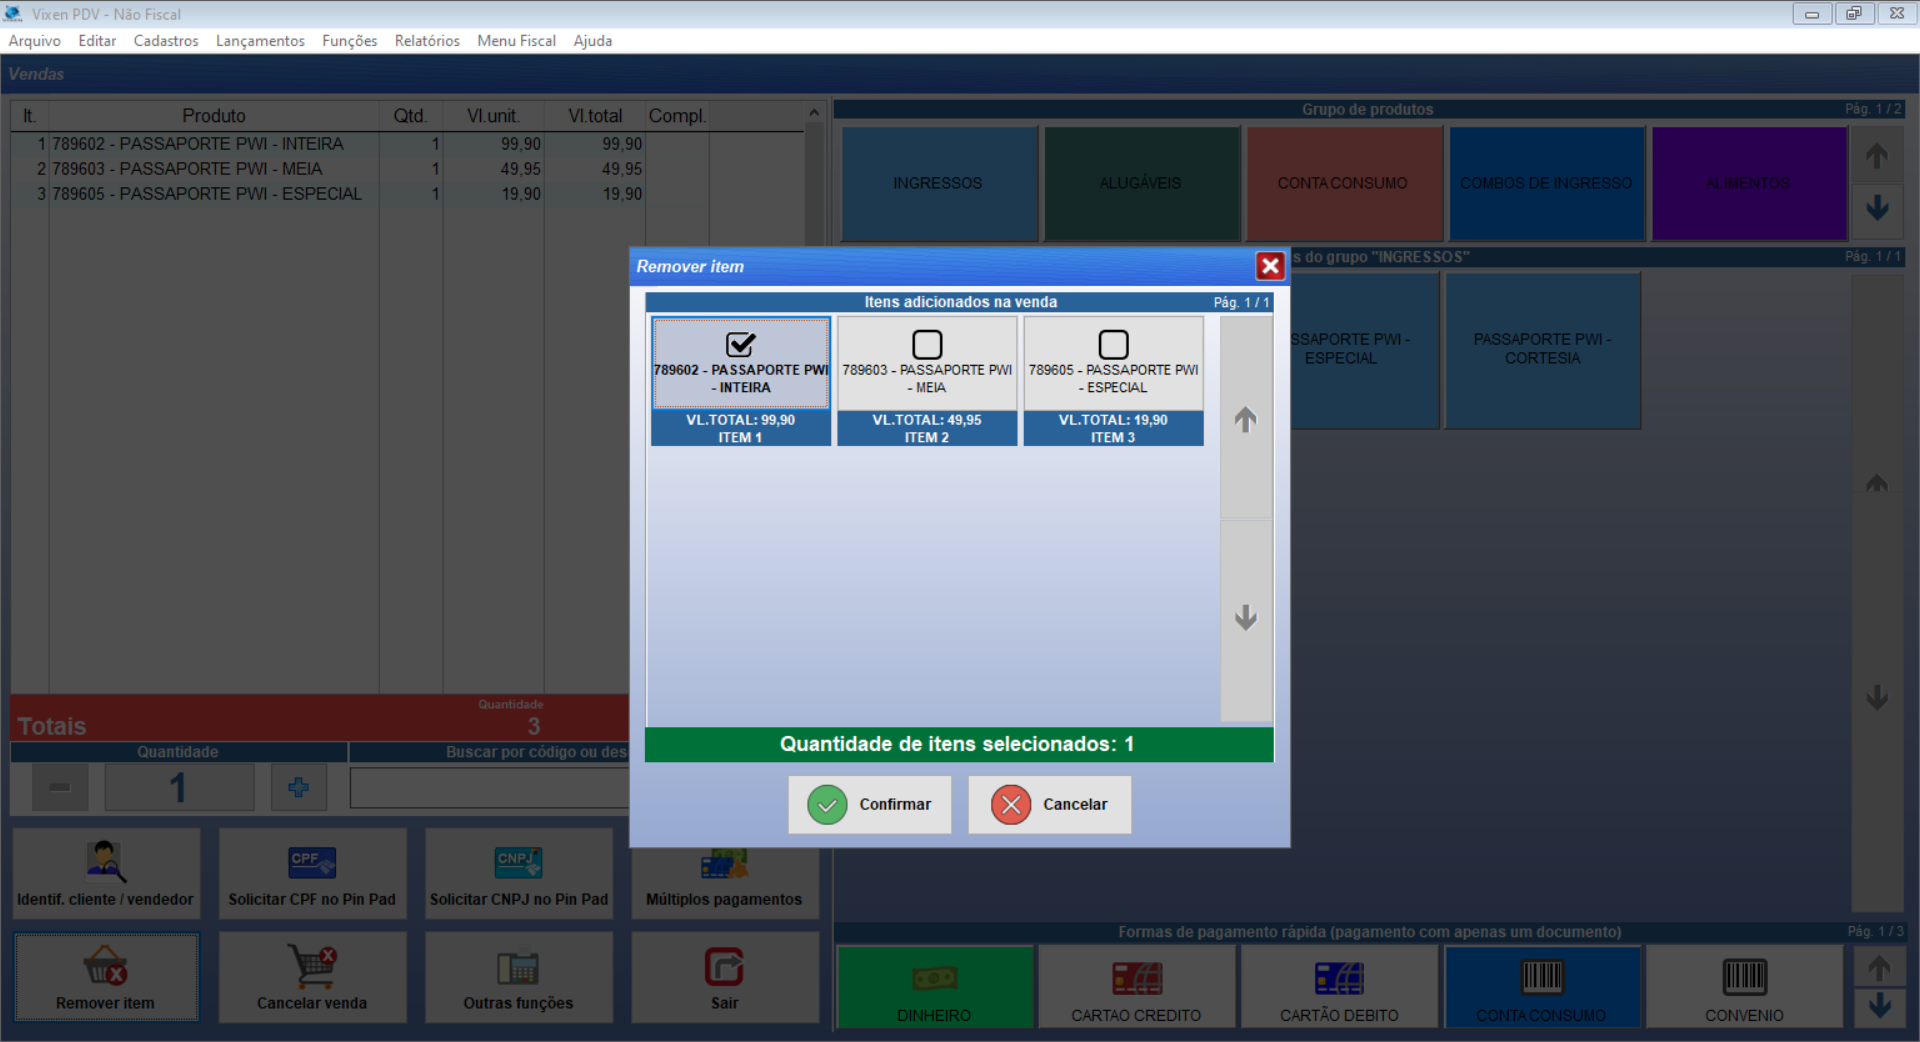The image size is (1920, 1042).
Task: Click the Vl.total column header
Action: [x=595, y=116]
